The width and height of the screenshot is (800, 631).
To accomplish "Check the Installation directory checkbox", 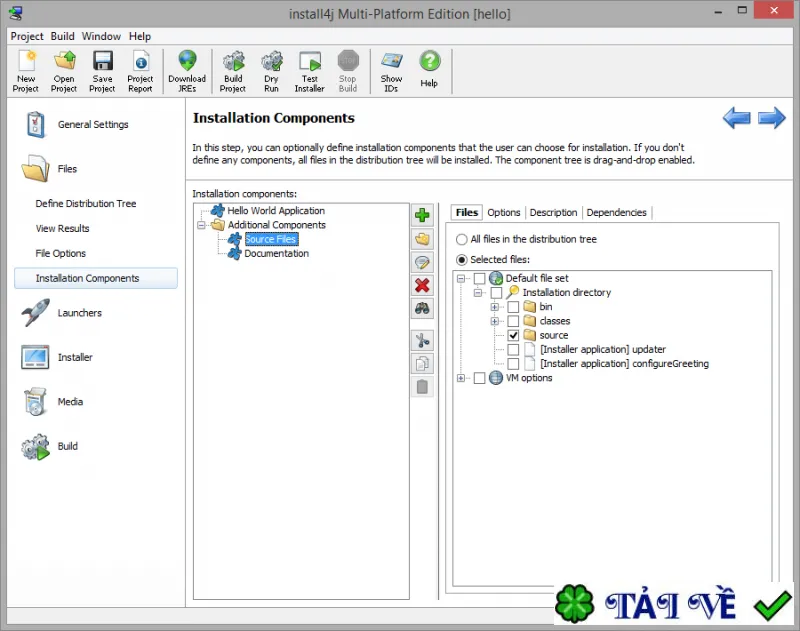I will point(496,292).
